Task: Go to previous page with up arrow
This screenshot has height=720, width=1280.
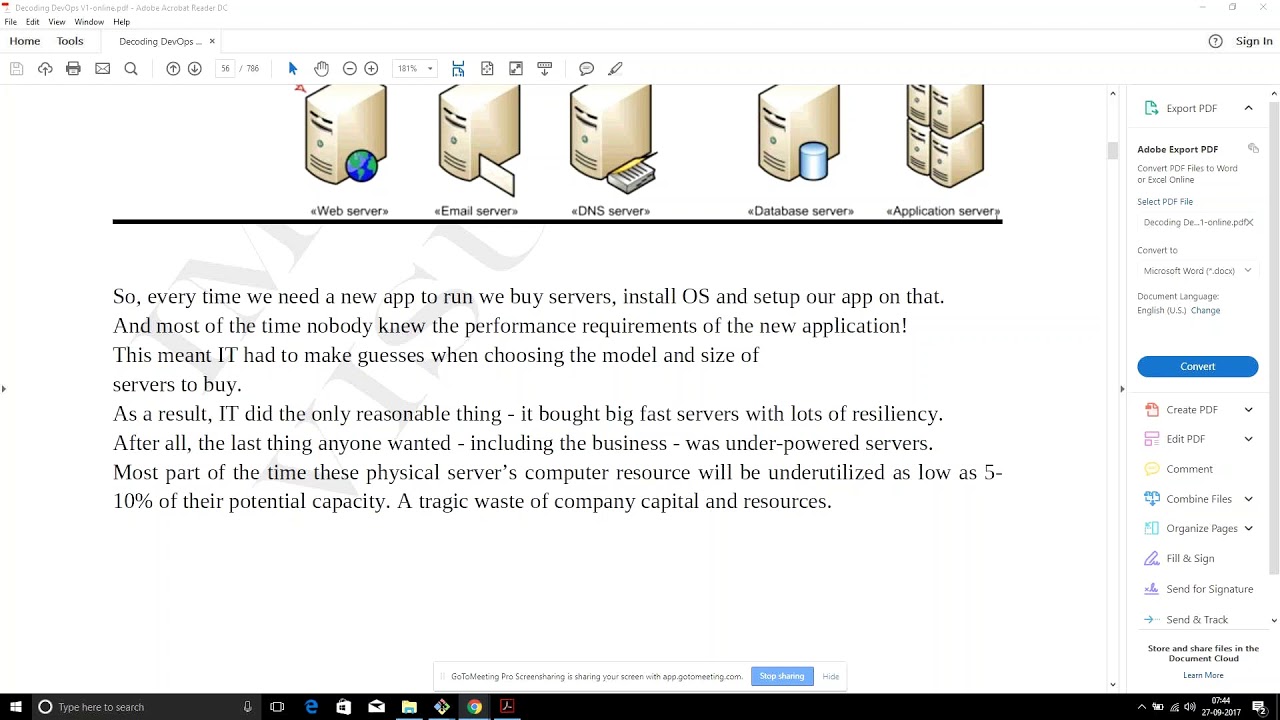Action: (x=173, y=69)
